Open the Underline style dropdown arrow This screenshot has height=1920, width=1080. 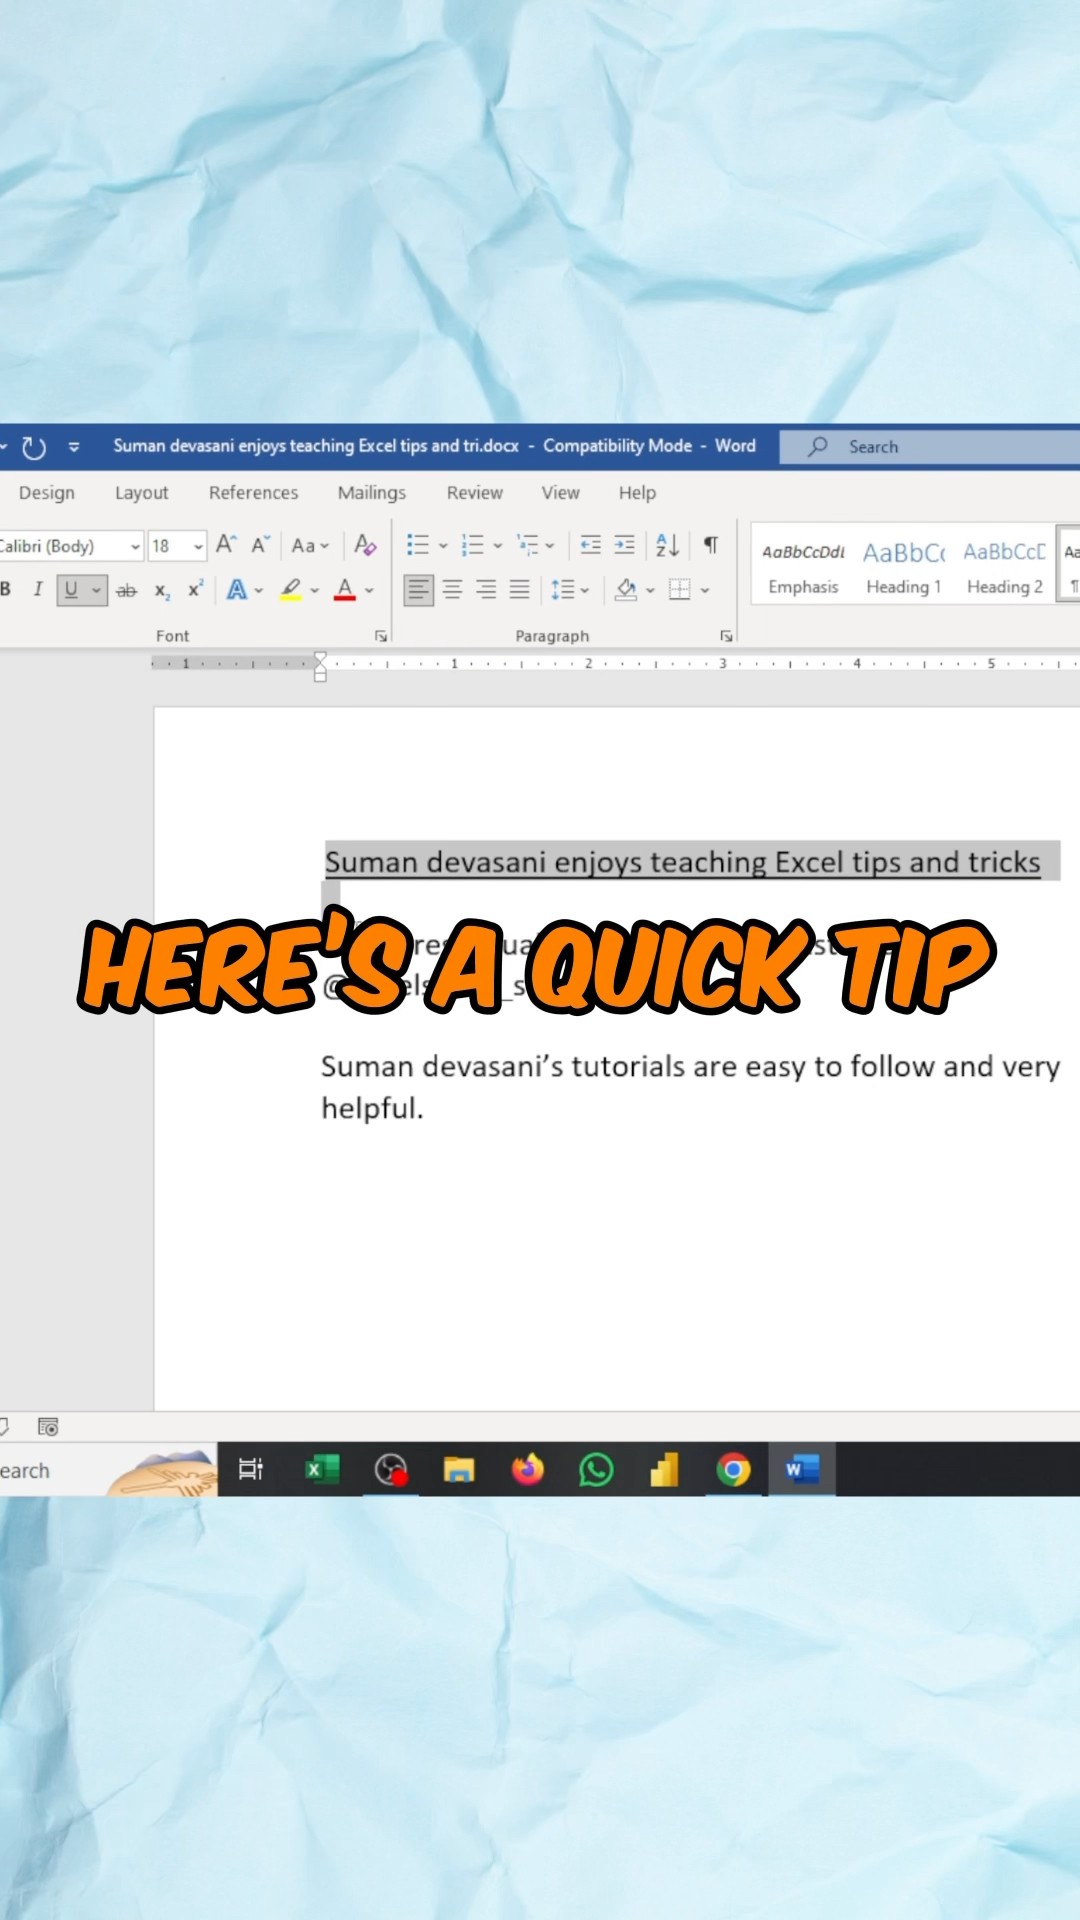click(96, 590)
